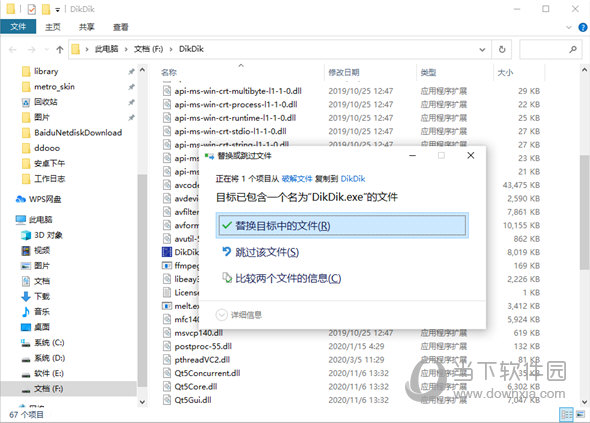590x423 pixels.
Task: Open 回收站 in the sidebar
Action: [46, 102]
